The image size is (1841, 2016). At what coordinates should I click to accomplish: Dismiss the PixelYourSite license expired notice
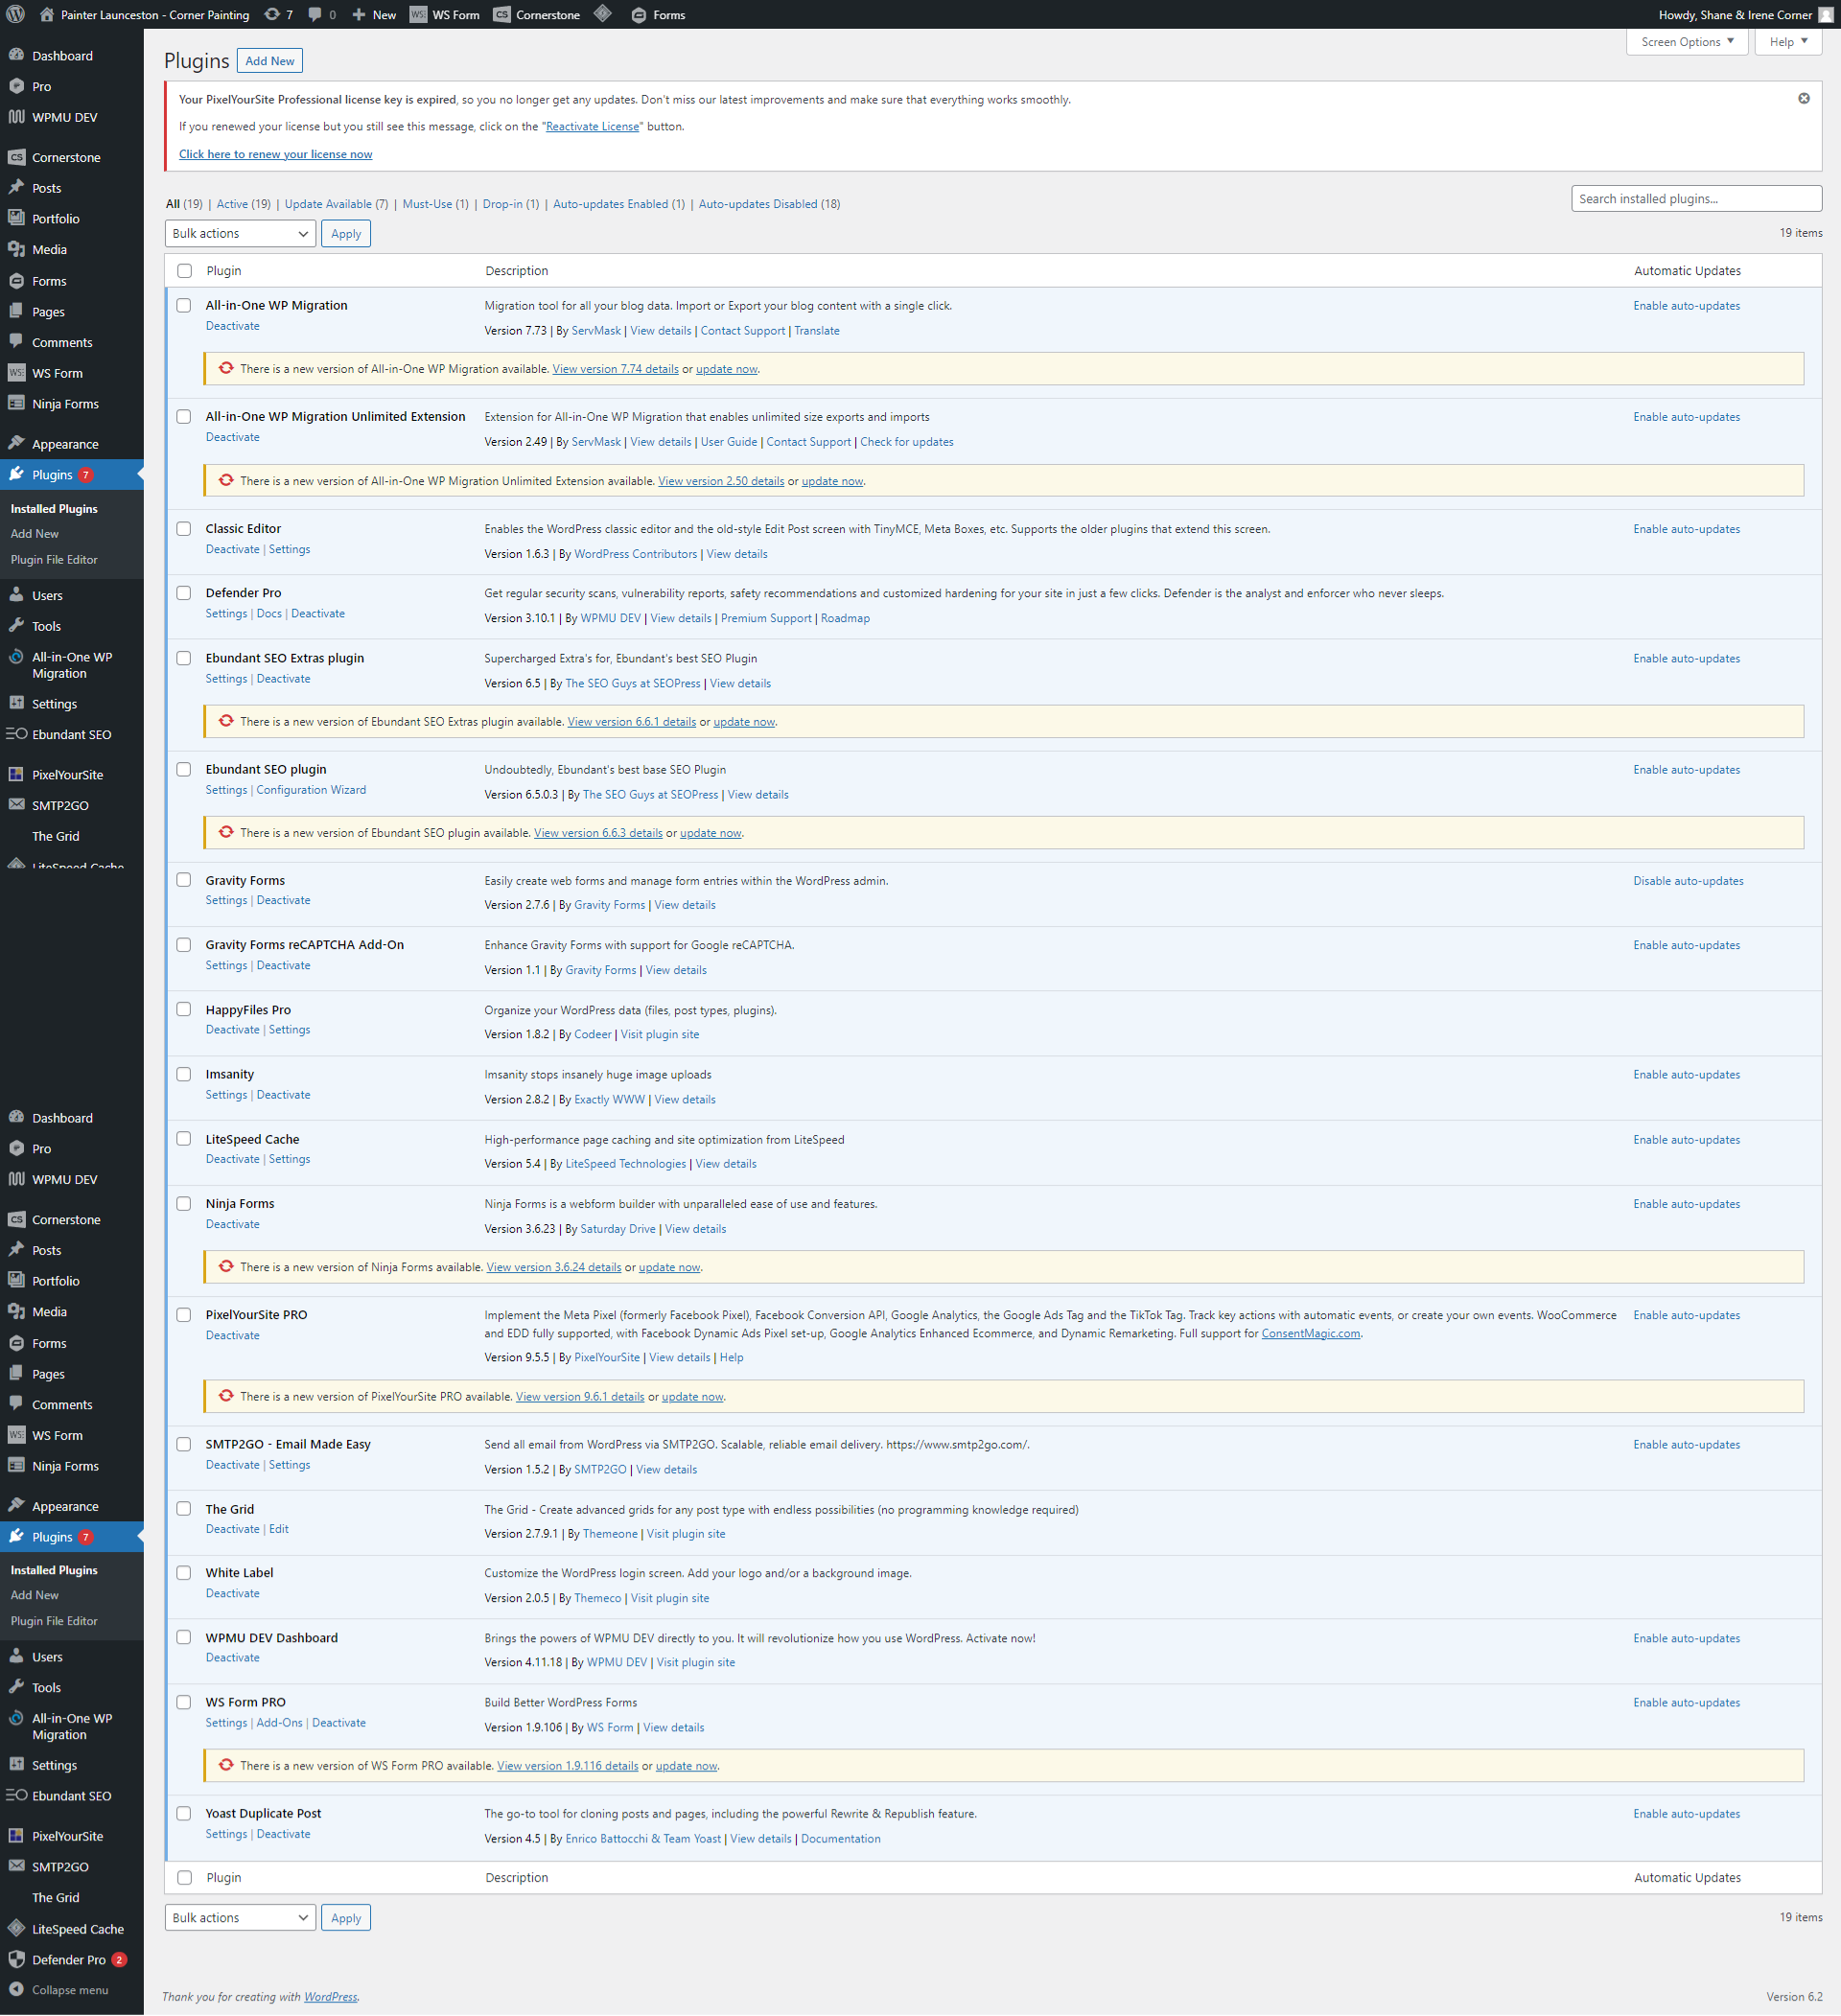click(x=1803, y=98)
